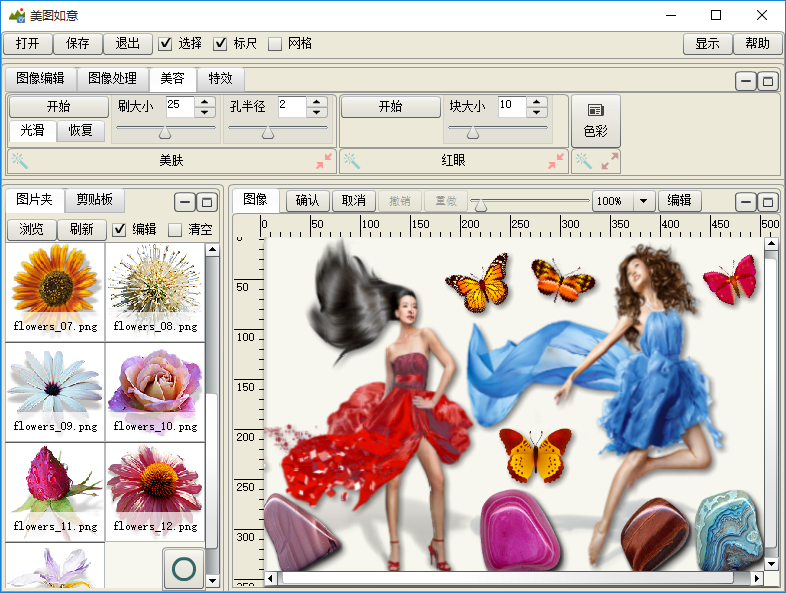Click the 块大小 block size slider
Viewport: 786px width, 593px height.
[x=498, y=130]
